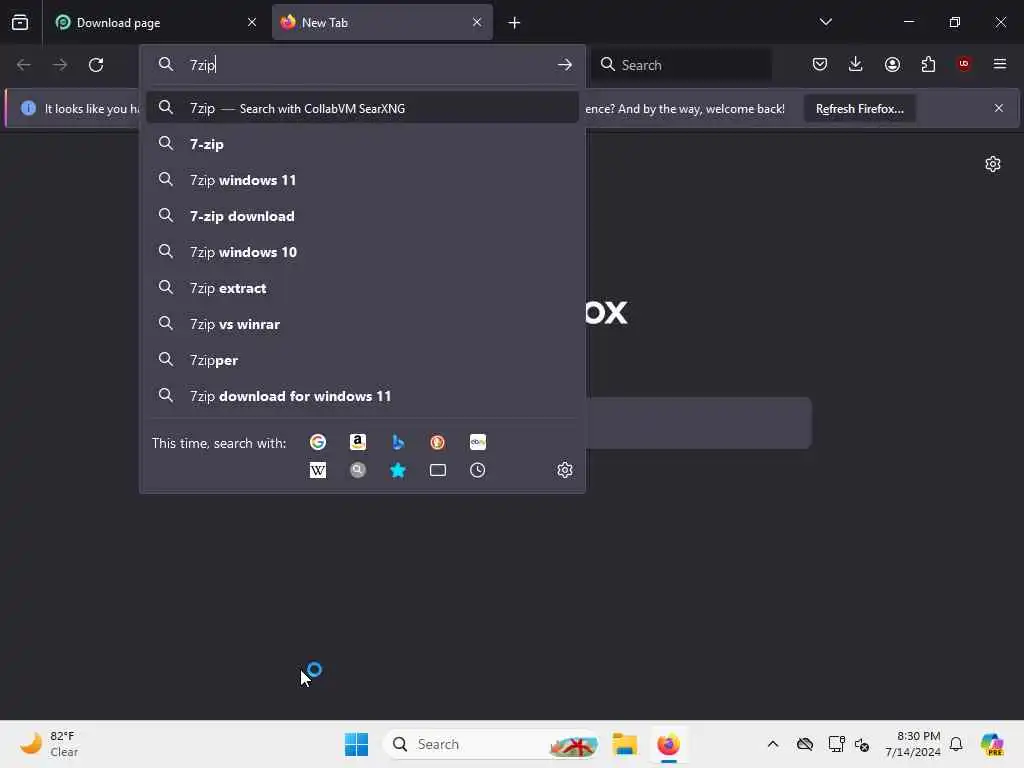This screenshot has width=1024, height=768.
Task: Search bookmarks using the star icon
Action: (398, 470)
